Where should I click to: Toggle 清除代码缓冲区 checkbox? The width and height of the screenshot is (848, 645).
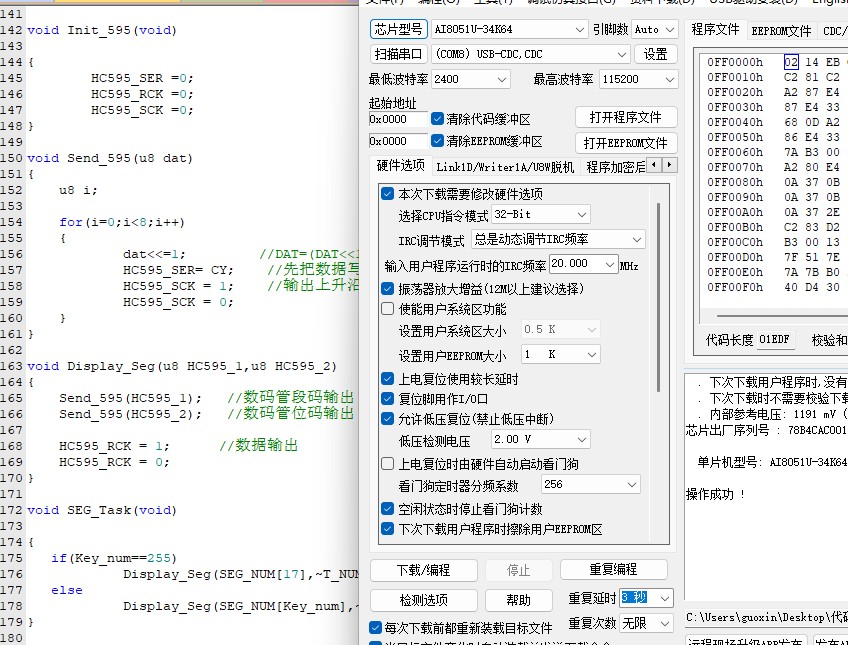coord(438,118)
